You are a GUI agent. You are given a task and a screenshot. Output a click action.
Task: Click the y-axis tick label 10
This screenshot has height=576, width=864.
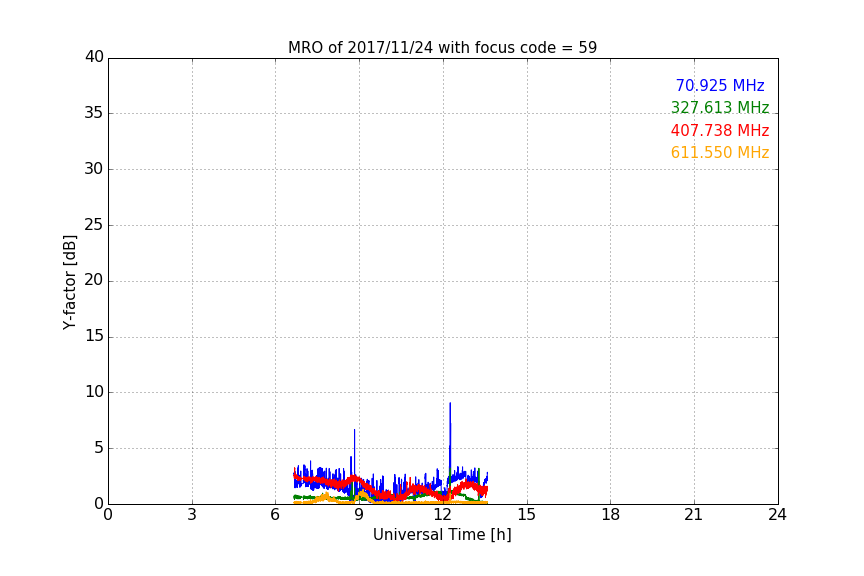click(x=94, y=392)
